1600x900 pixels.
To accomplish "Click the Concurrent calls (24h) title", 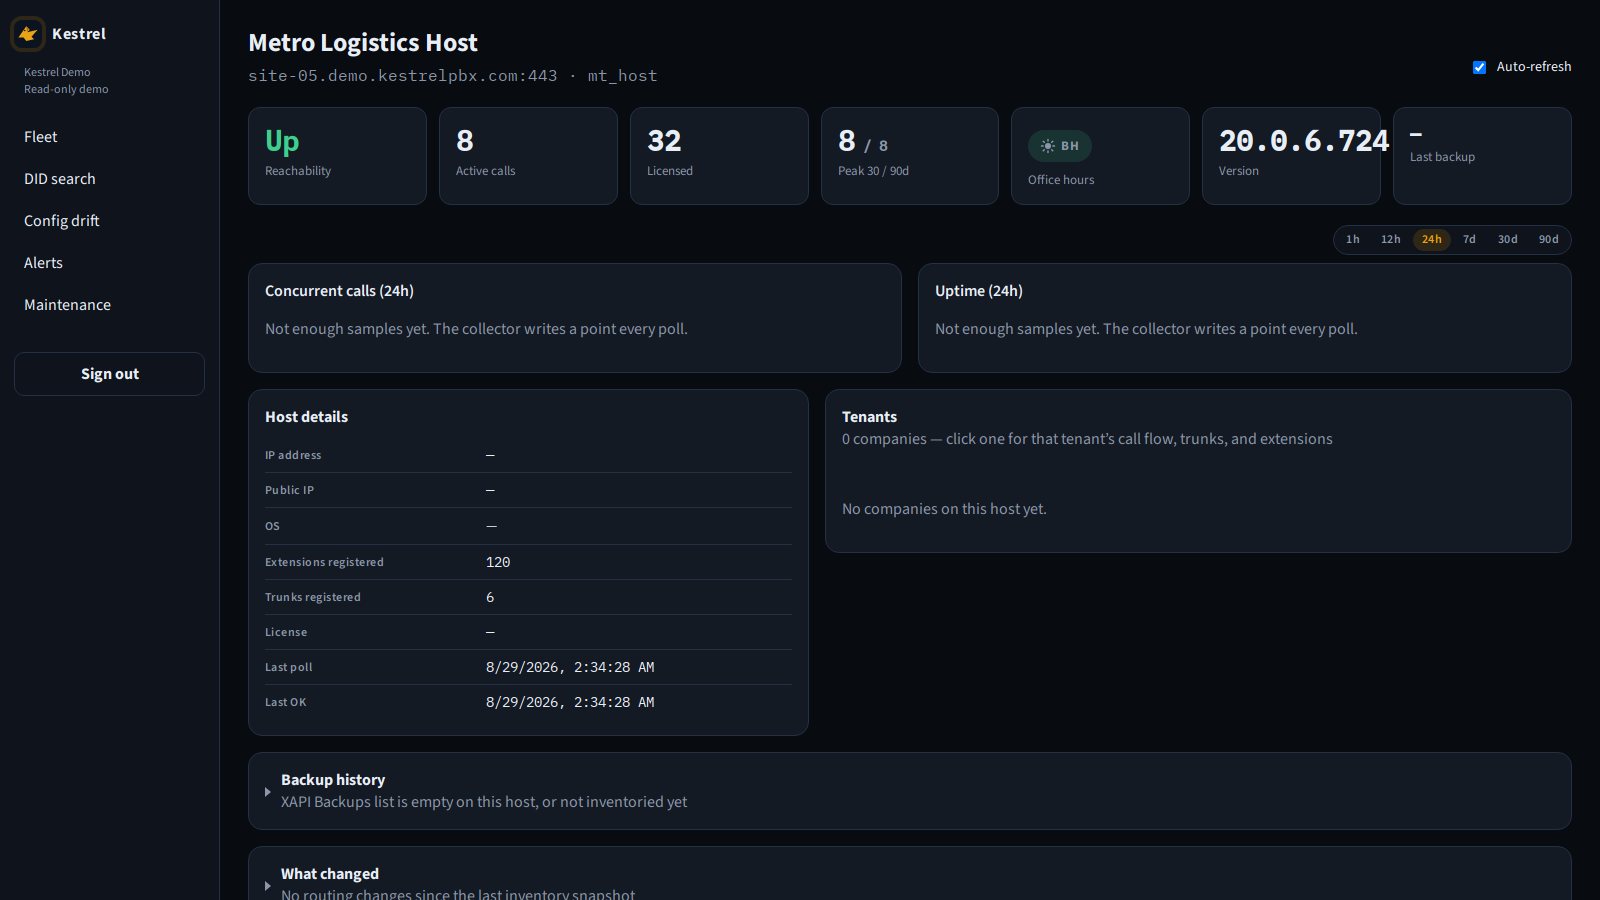I will click(x=339, y=291).
